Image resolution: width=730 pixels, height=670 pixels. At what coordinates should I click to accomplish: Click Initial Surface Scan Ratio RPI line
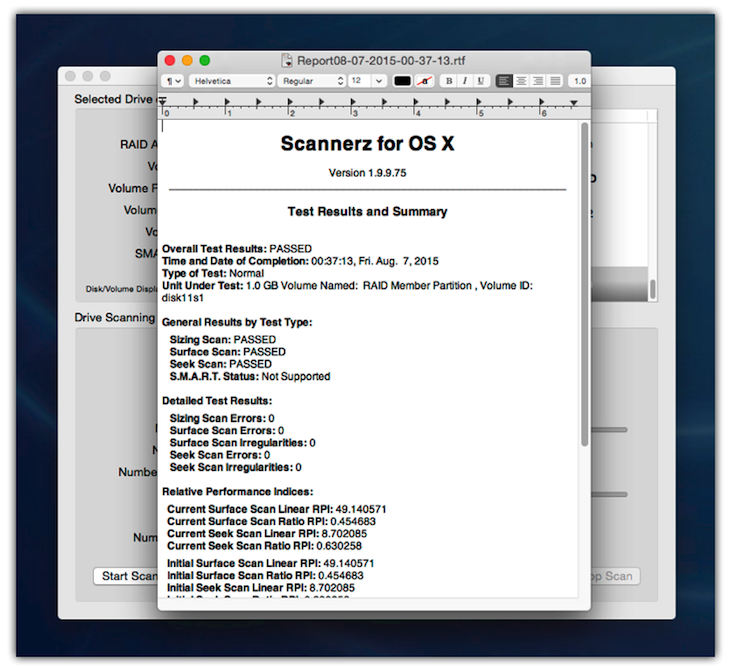[x=265, y=575]
